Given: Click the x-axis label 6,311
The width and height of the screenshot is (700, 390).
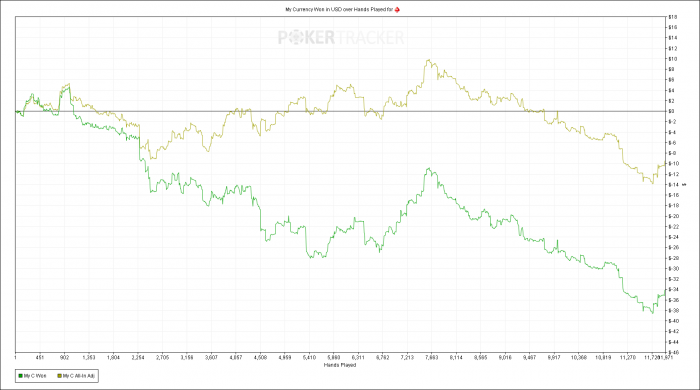Looking at the screenshot, I should (358, 357).
